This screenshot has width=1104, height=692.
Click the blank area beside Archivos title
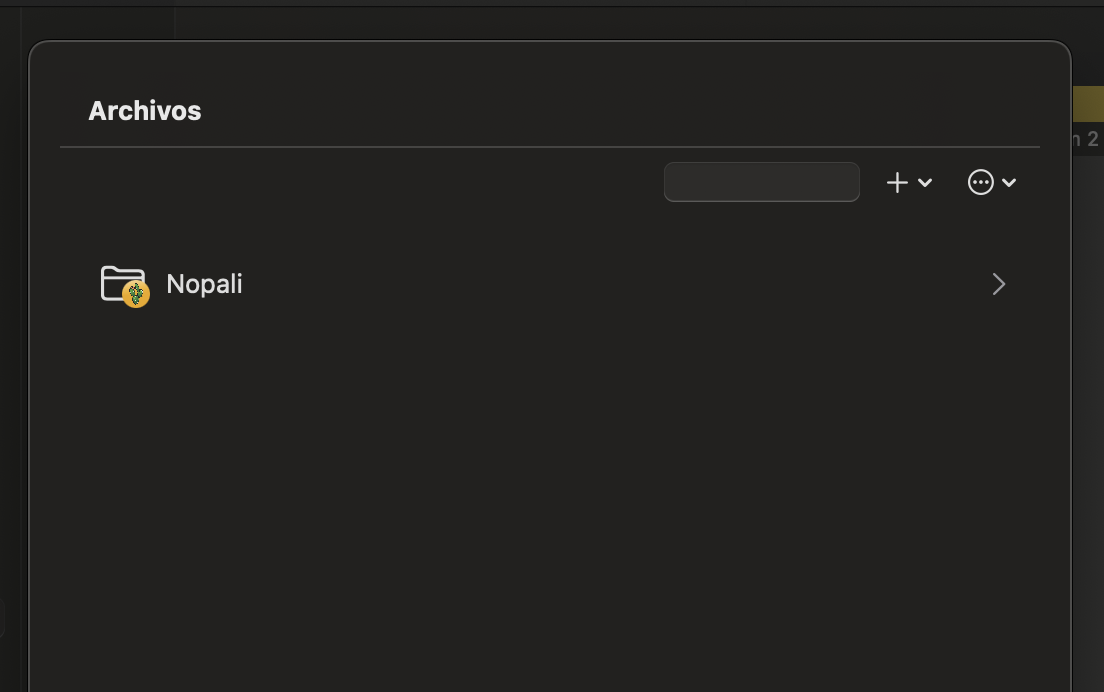tap(620, 111)
